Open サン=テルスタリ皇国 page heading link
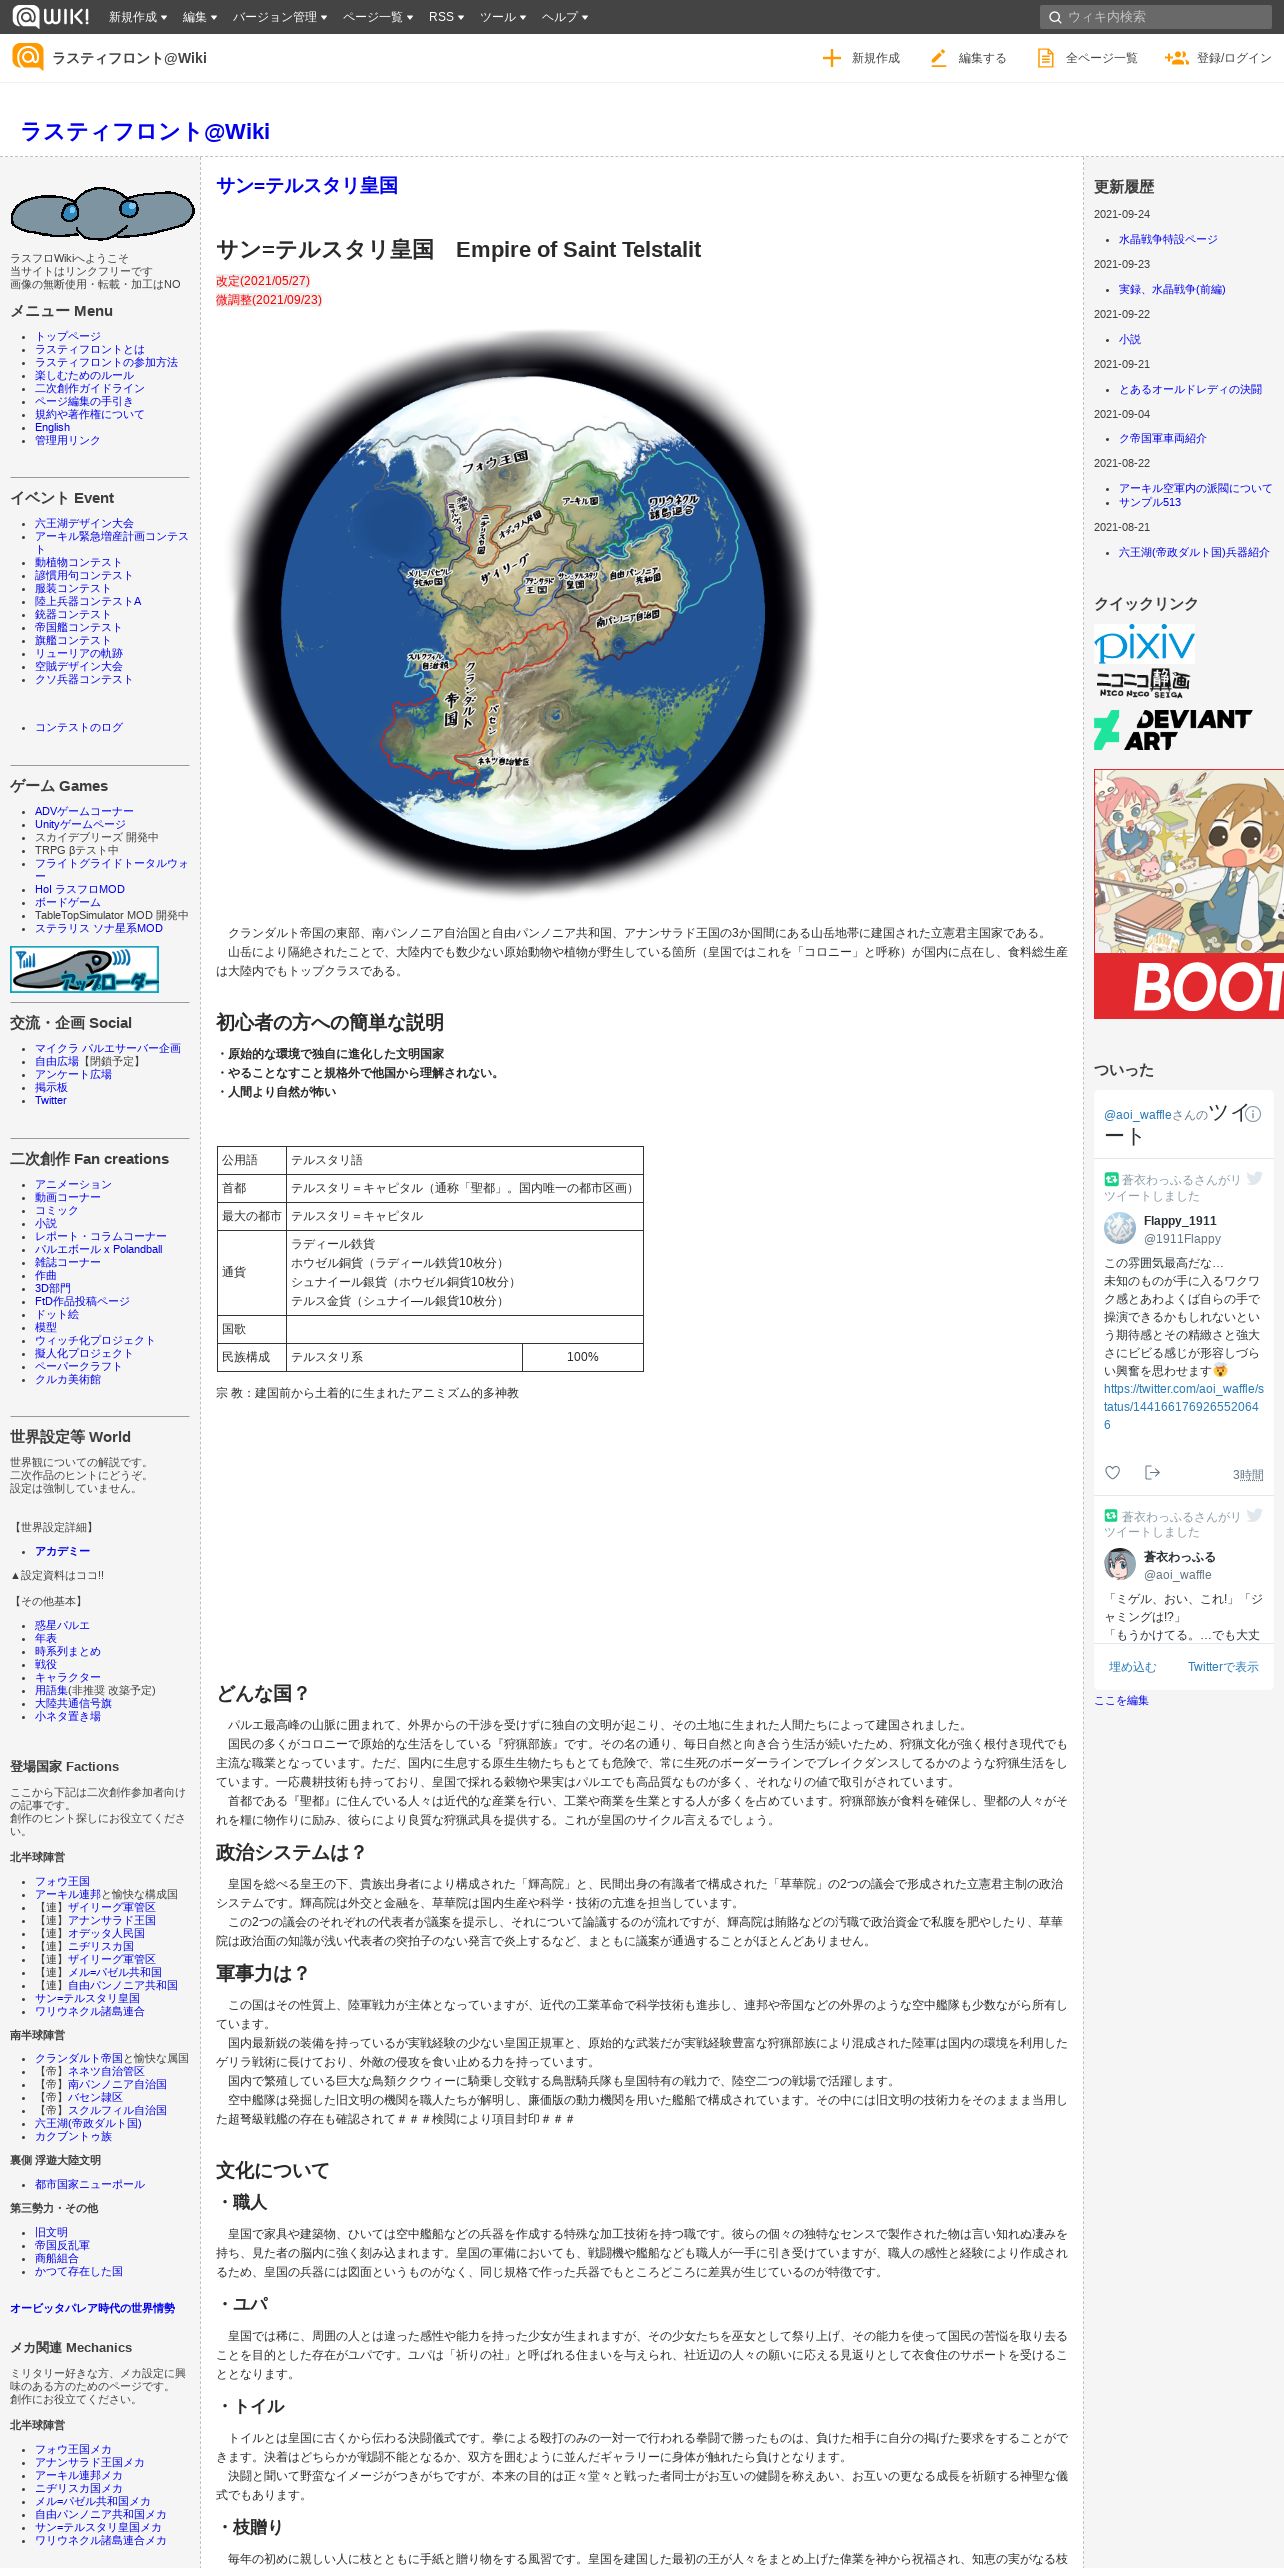Viewport: 1284px width, 2568px height. click(x=307, y=185)
